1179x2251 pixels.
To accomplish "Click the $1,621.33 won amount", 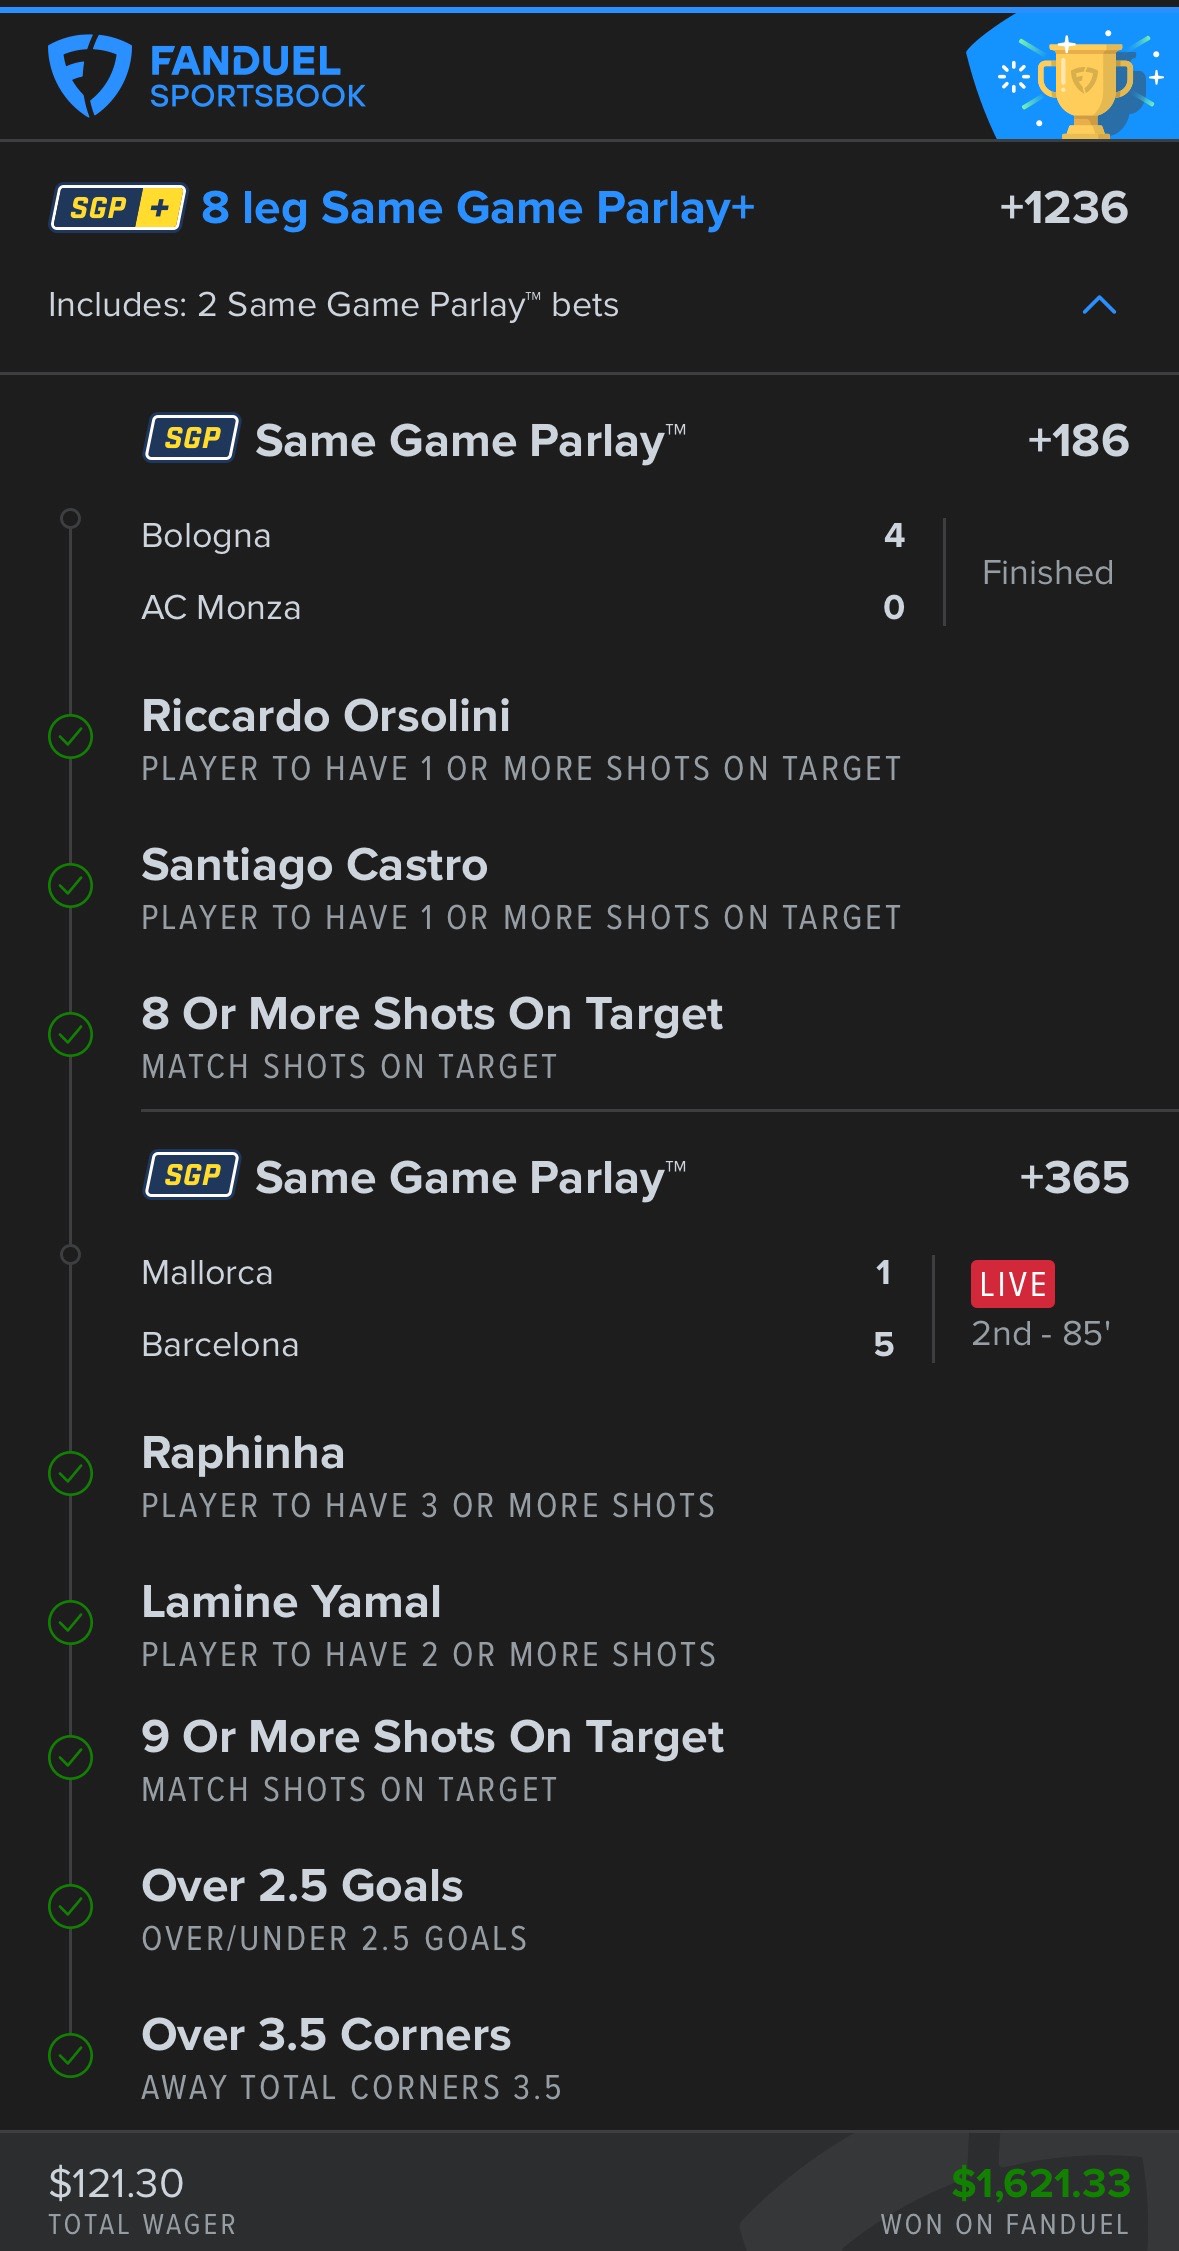I will [1040, 2183].
